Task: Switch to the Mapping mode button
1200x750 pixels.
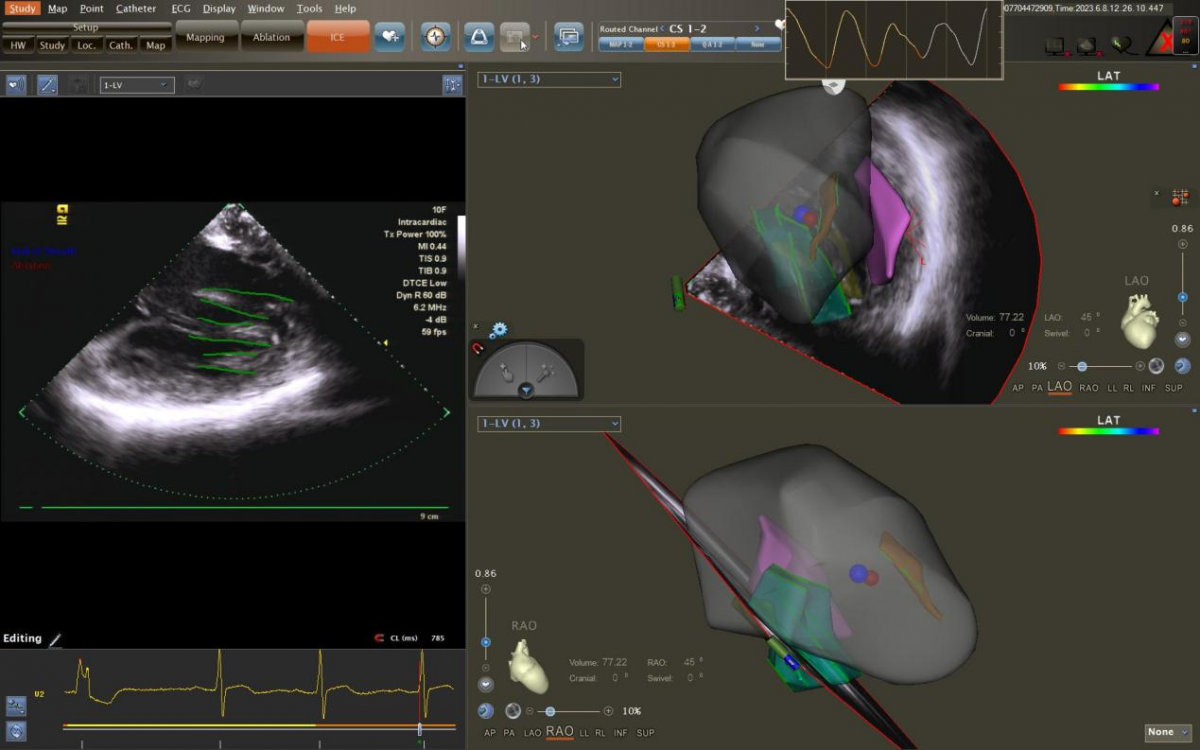Action: [x=206, y=38]
